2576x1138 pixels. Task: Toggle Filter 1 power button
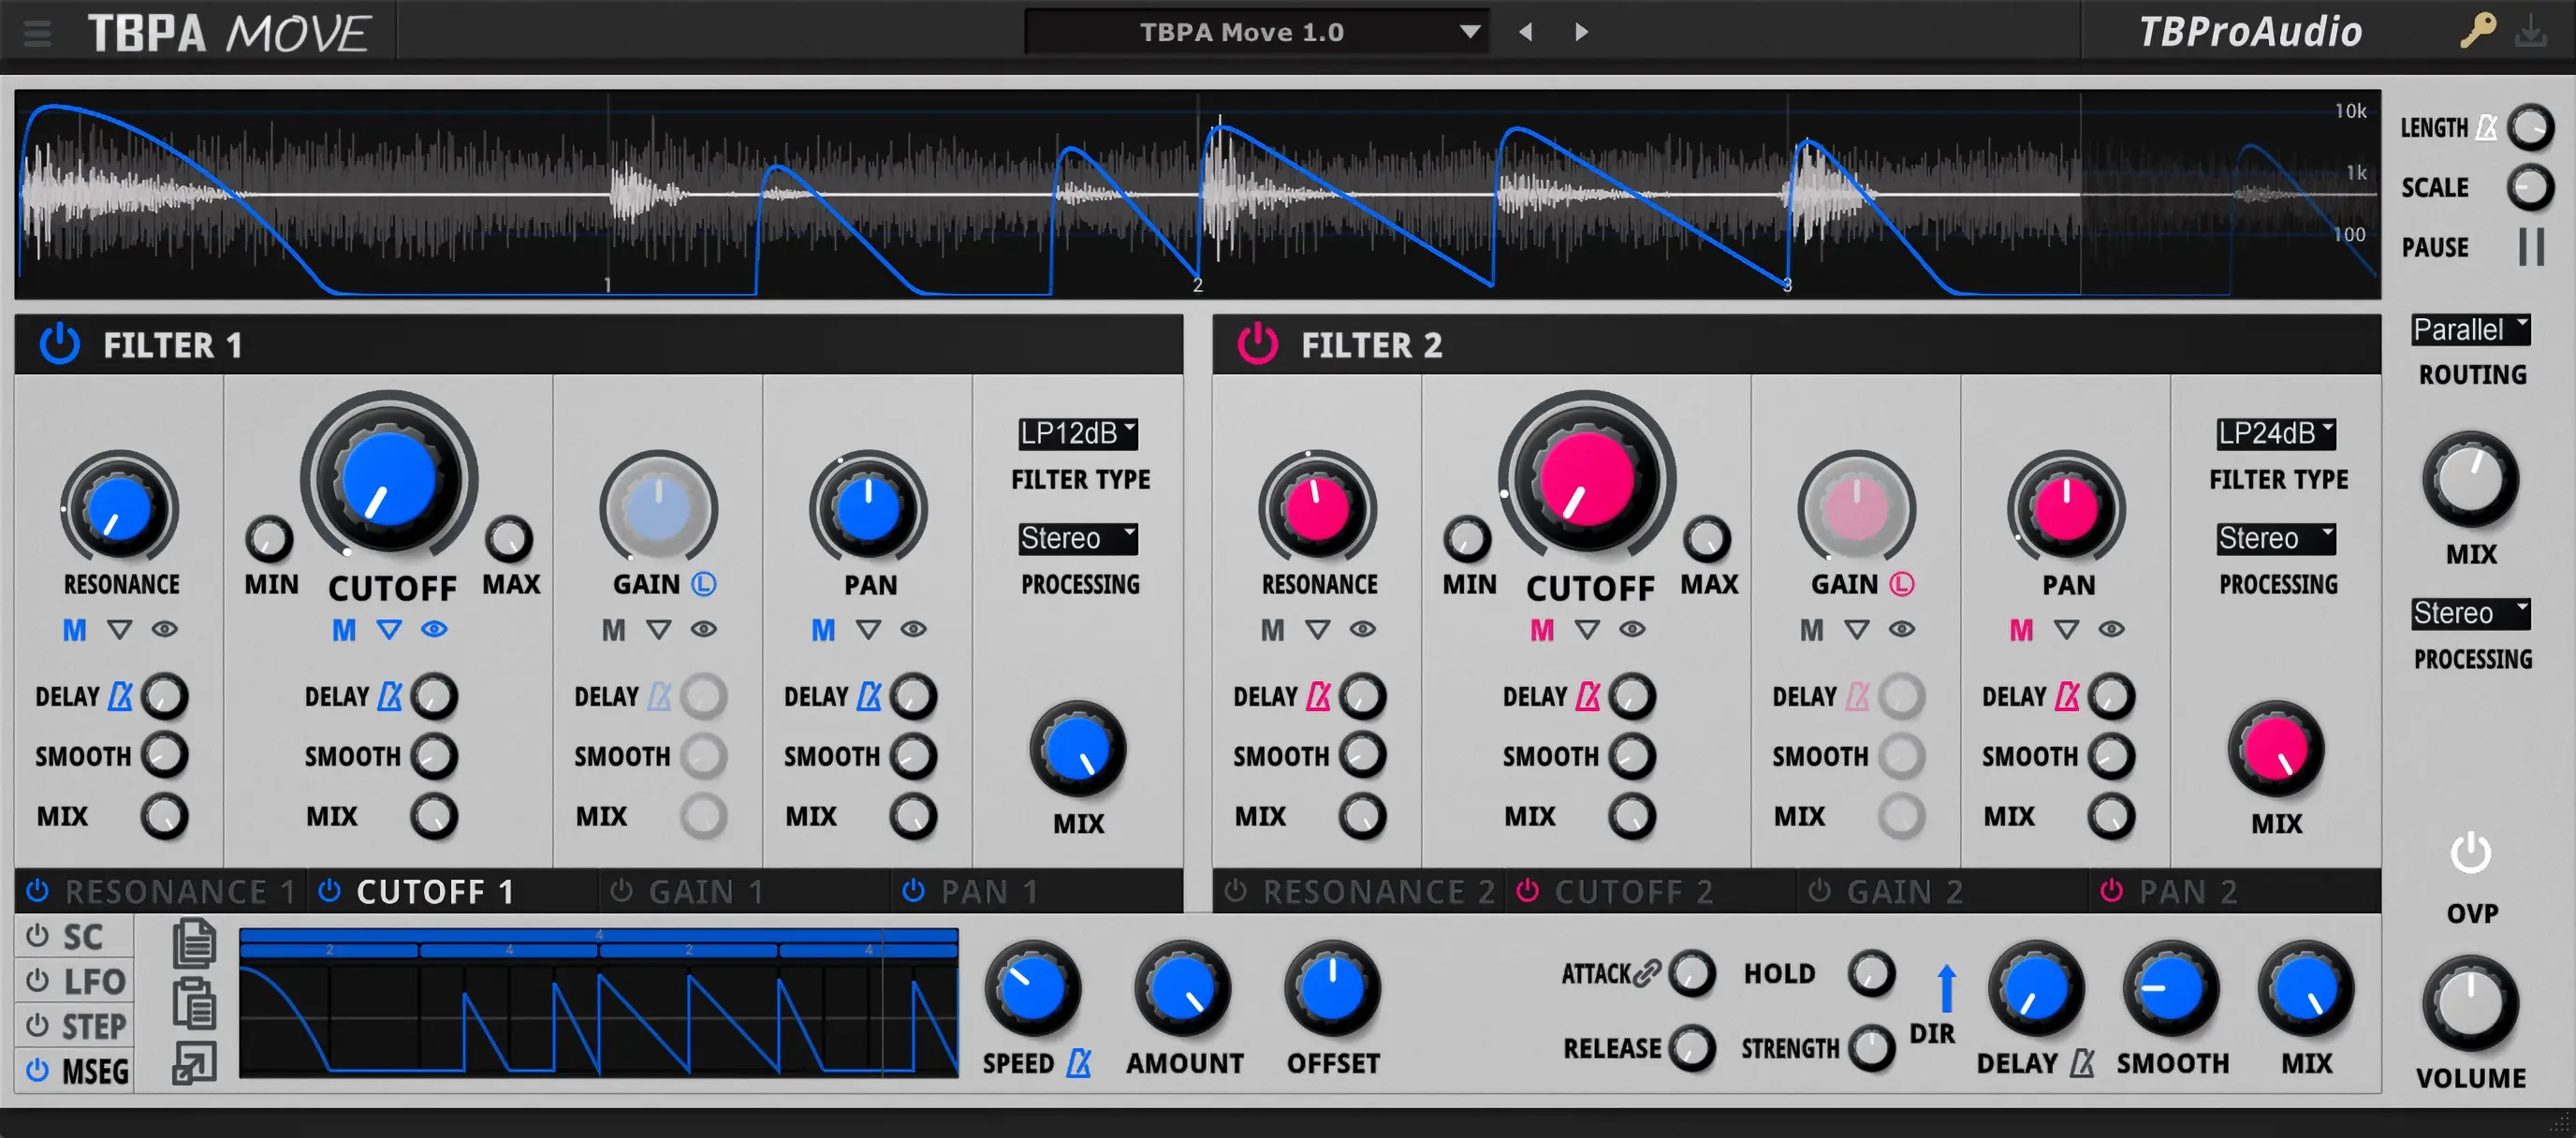[60, 344]
